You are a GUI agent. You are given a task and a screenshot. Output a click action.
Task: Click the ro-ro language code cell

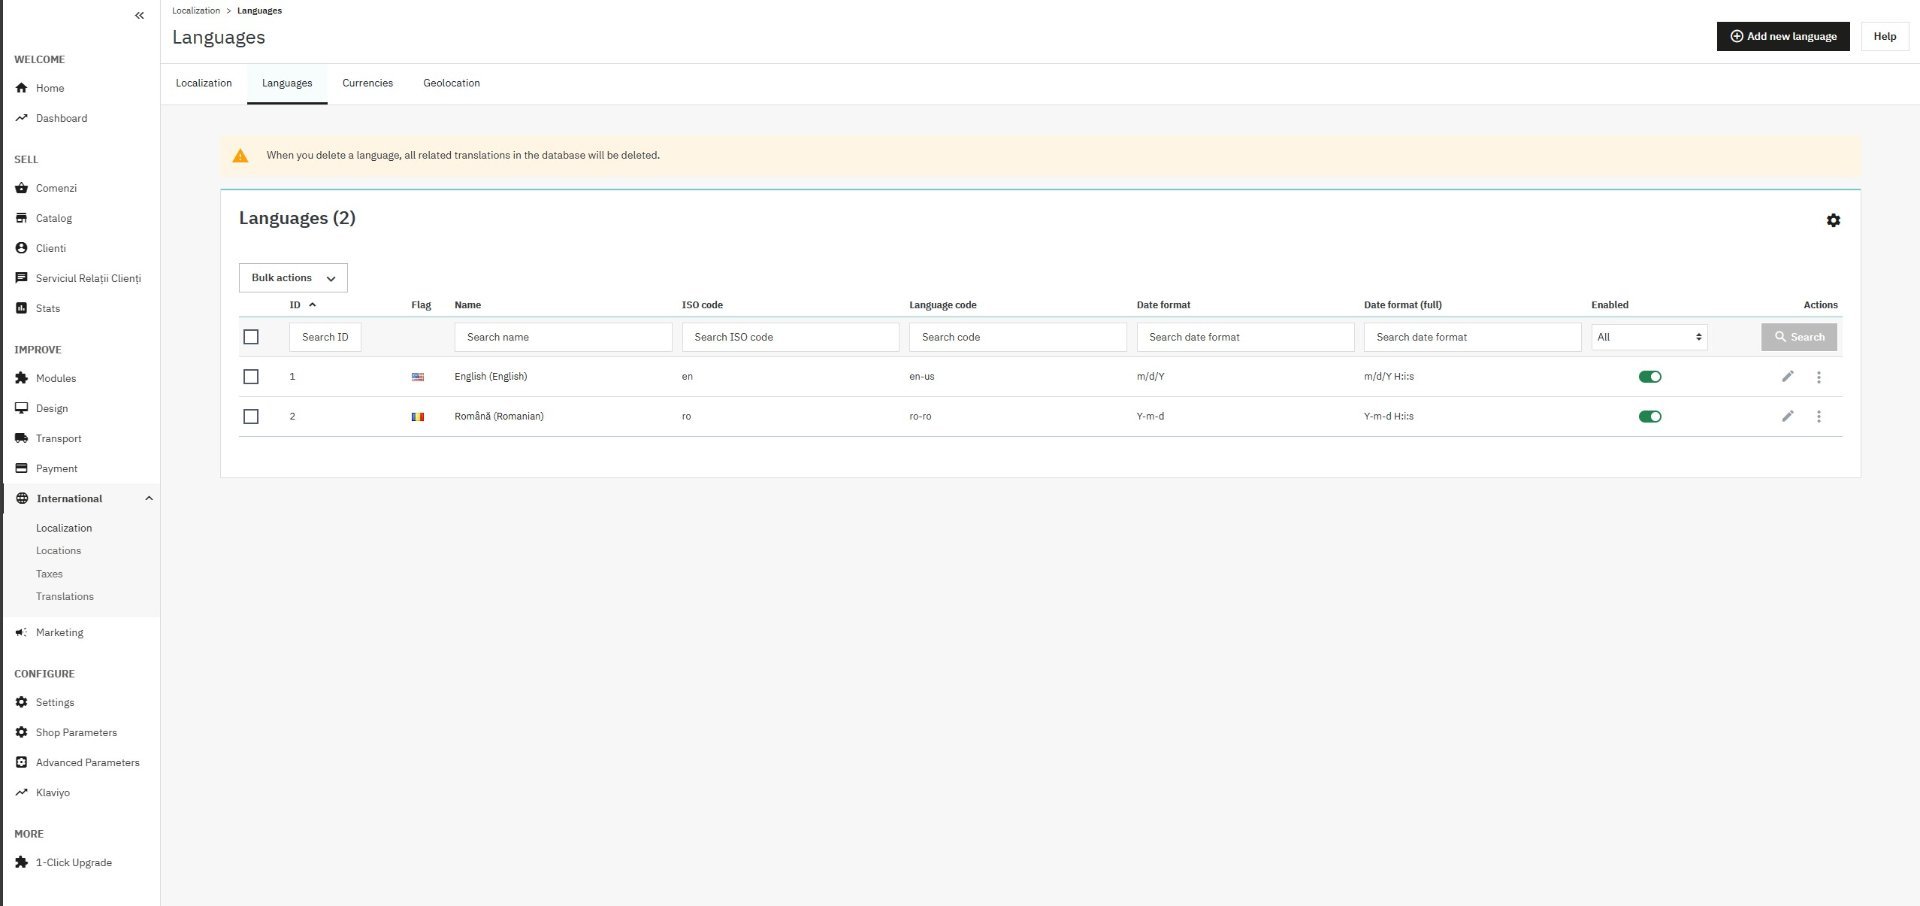pos(920,417)
